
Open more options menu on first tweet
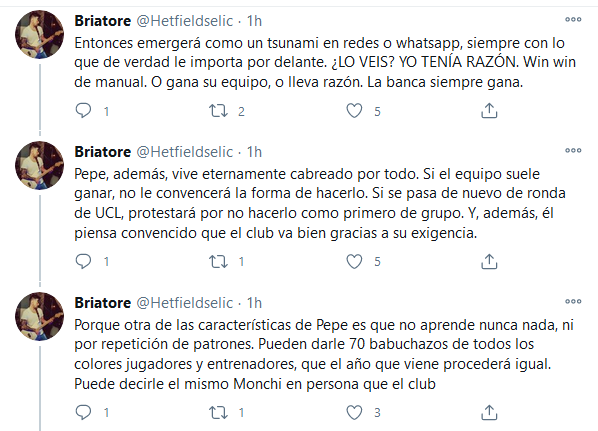point(573,19)
